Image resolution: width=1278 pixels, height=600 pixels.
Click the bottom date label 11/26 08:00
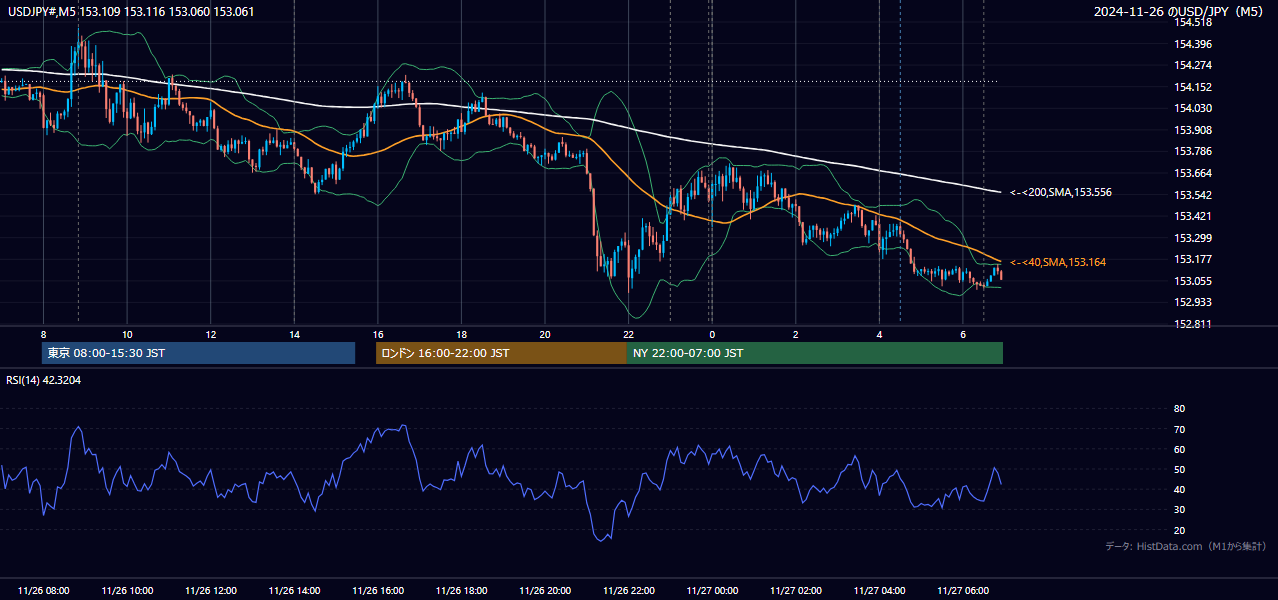tap(44, 591)
